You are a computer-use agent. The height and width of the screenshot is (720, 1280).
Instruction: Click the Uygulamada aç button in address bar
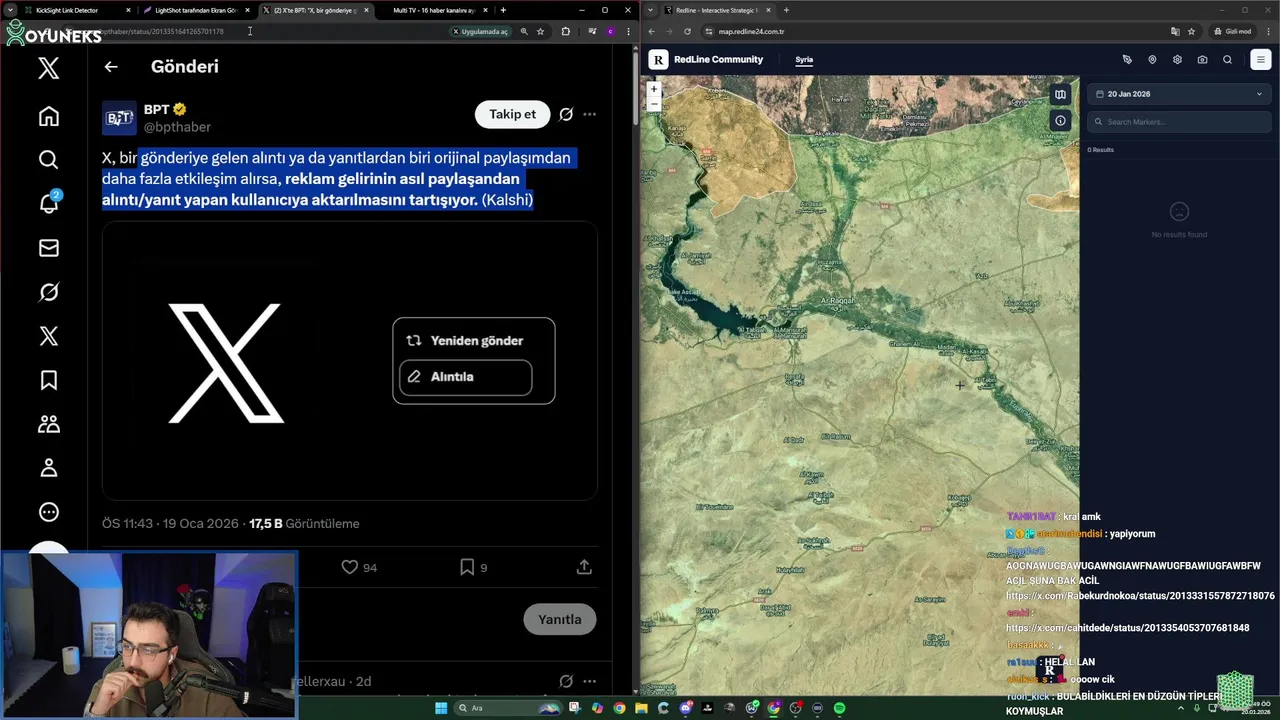click(481, 31)
